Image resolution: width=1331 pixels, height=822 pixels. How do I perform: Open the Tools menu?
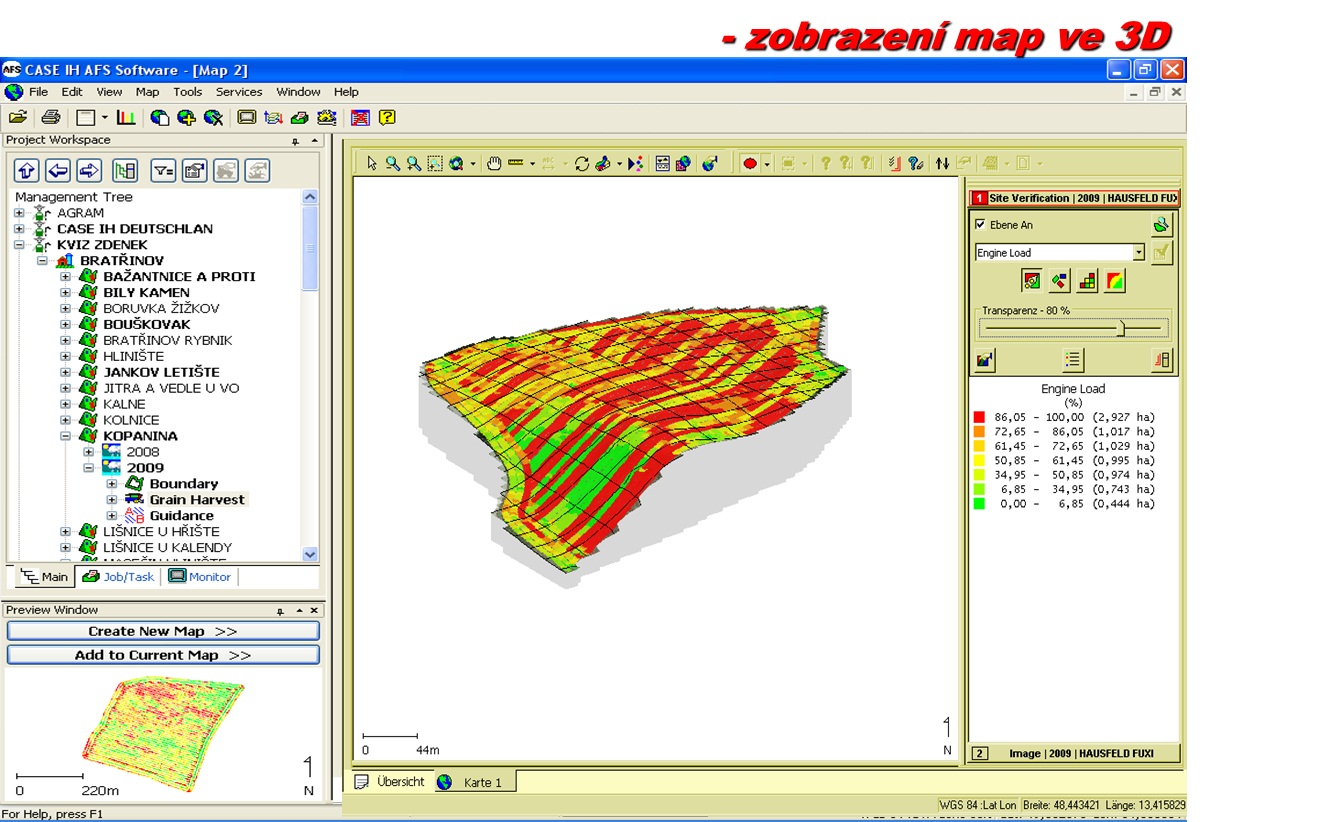188,92
